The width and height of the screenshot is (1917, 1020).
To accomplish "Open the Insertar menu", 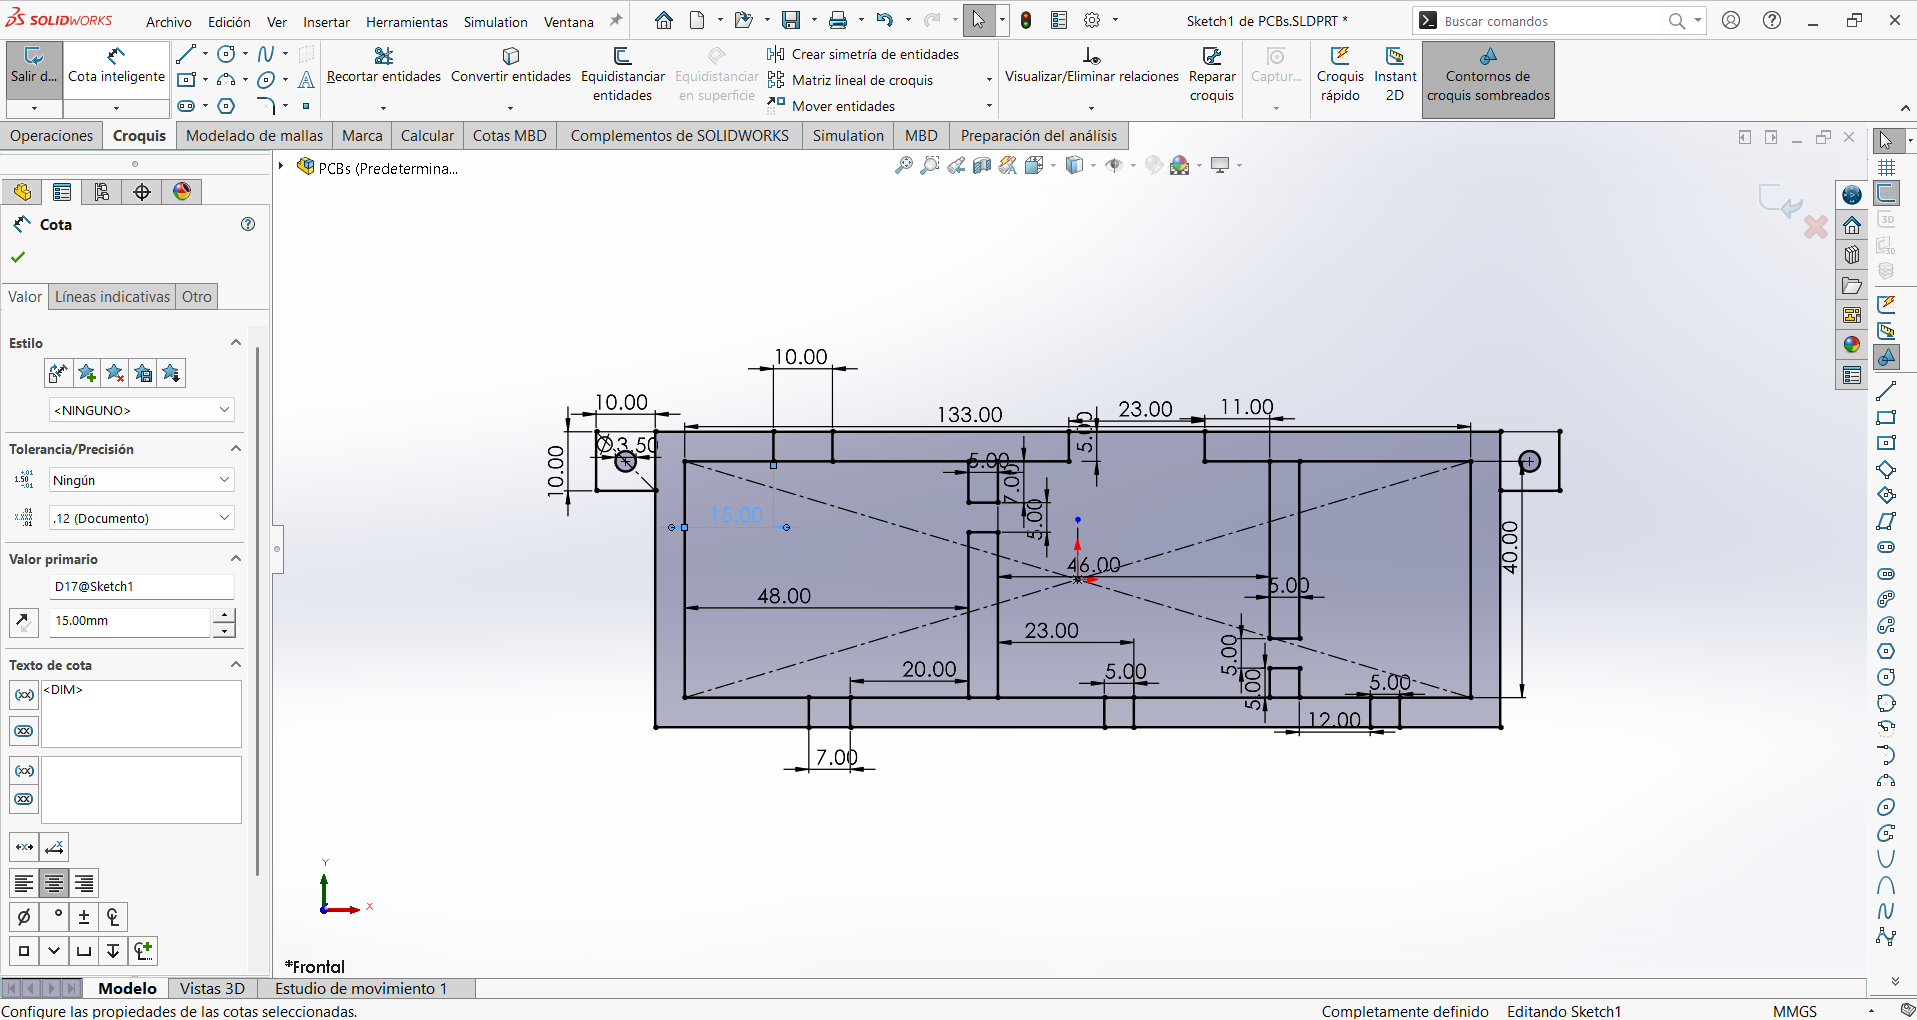I will coord(326,21).
